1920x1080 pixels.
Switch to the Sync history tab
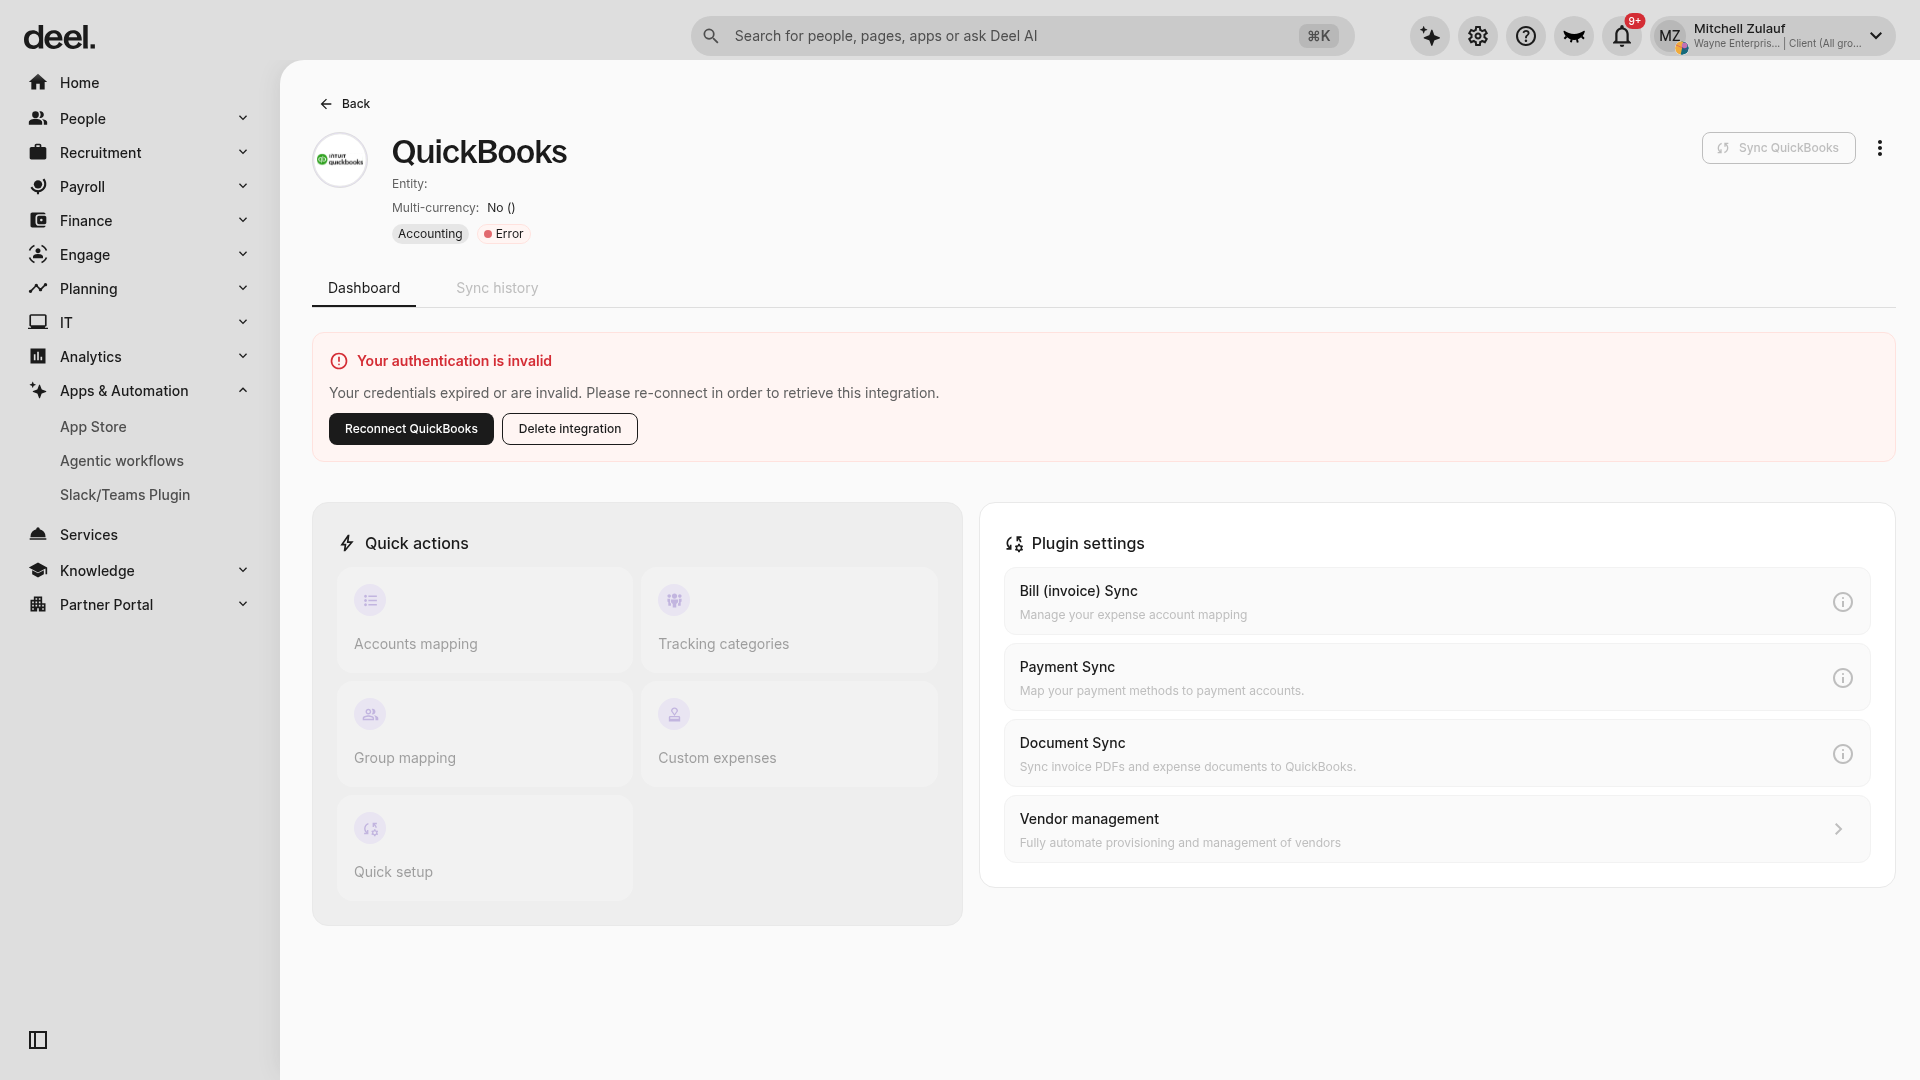(497, 288)
